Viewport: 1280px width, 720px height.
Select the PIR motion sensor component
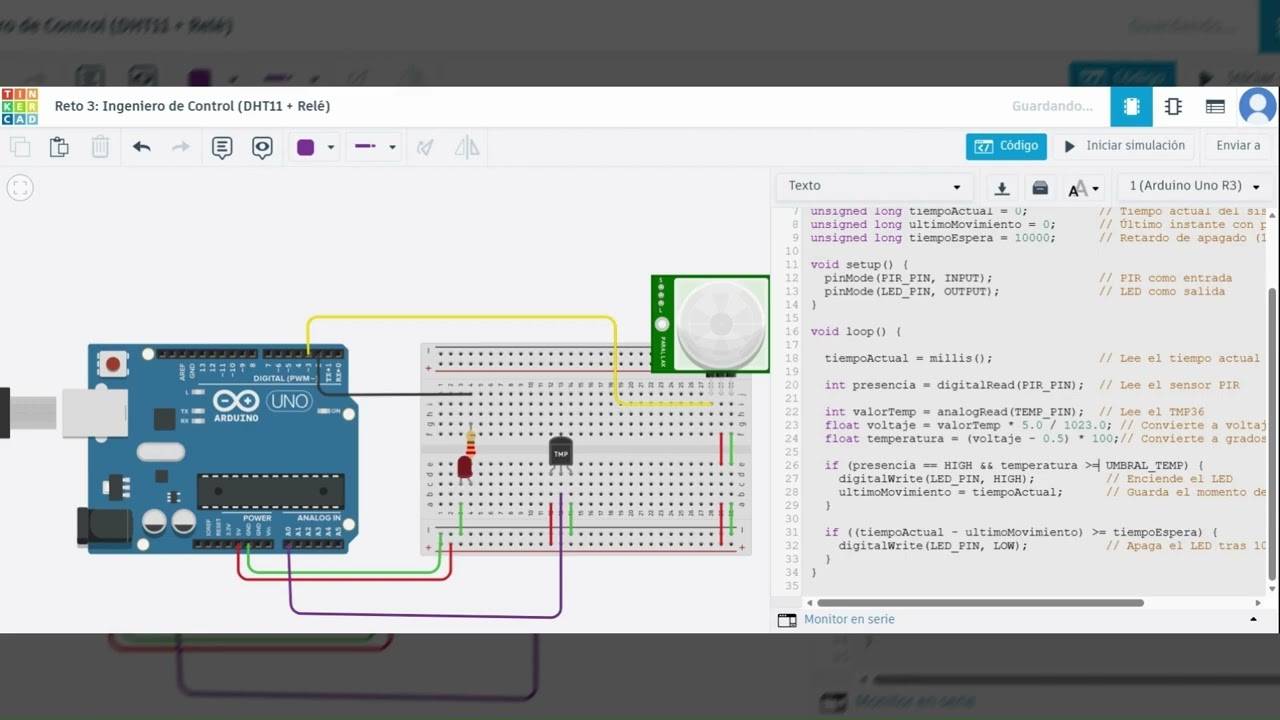(x=710, y=325)
